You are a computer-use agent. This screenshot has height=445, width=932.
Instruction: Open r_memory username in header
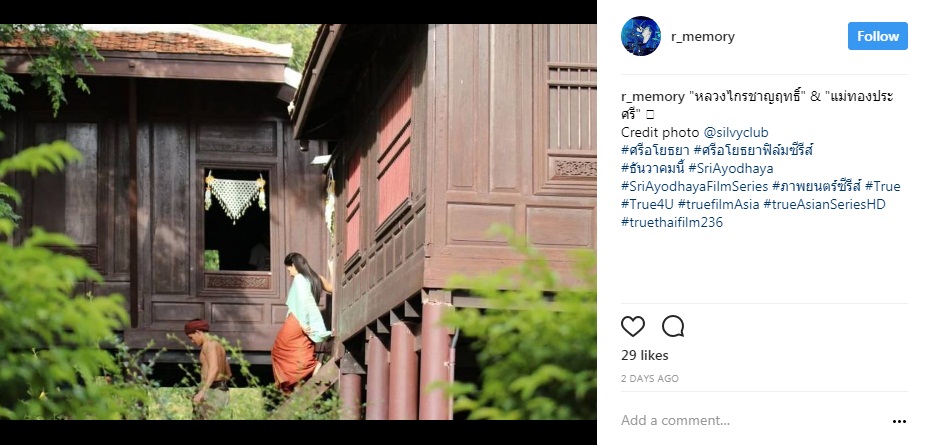[703, 37]
